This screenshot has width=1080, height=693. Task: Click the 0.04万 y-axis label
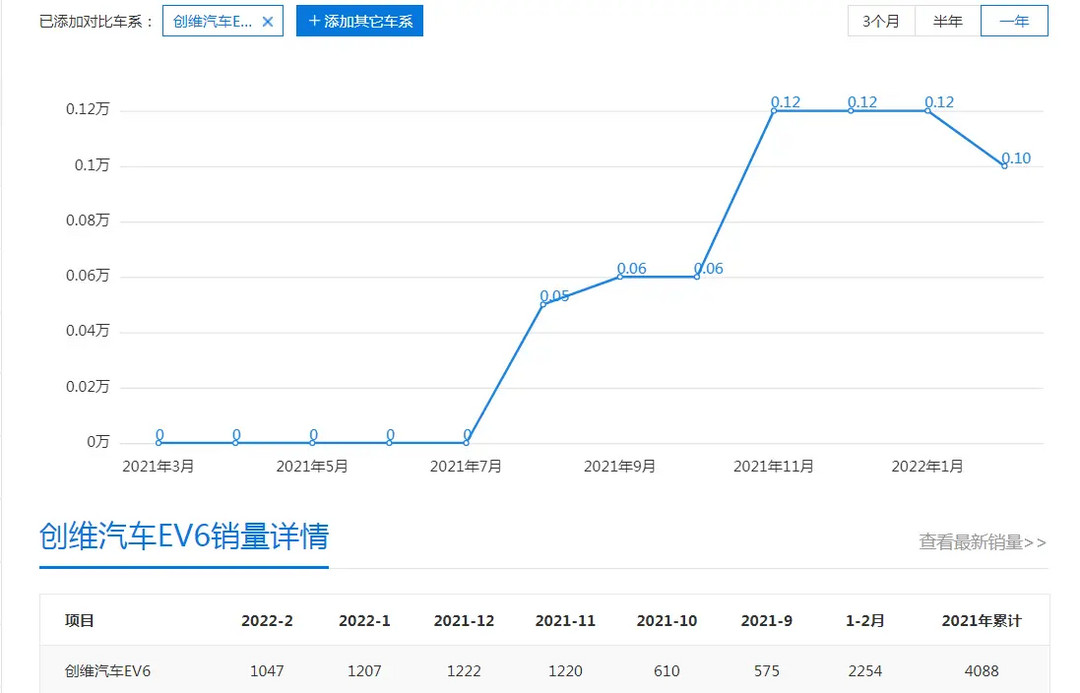tap(87, 331)
